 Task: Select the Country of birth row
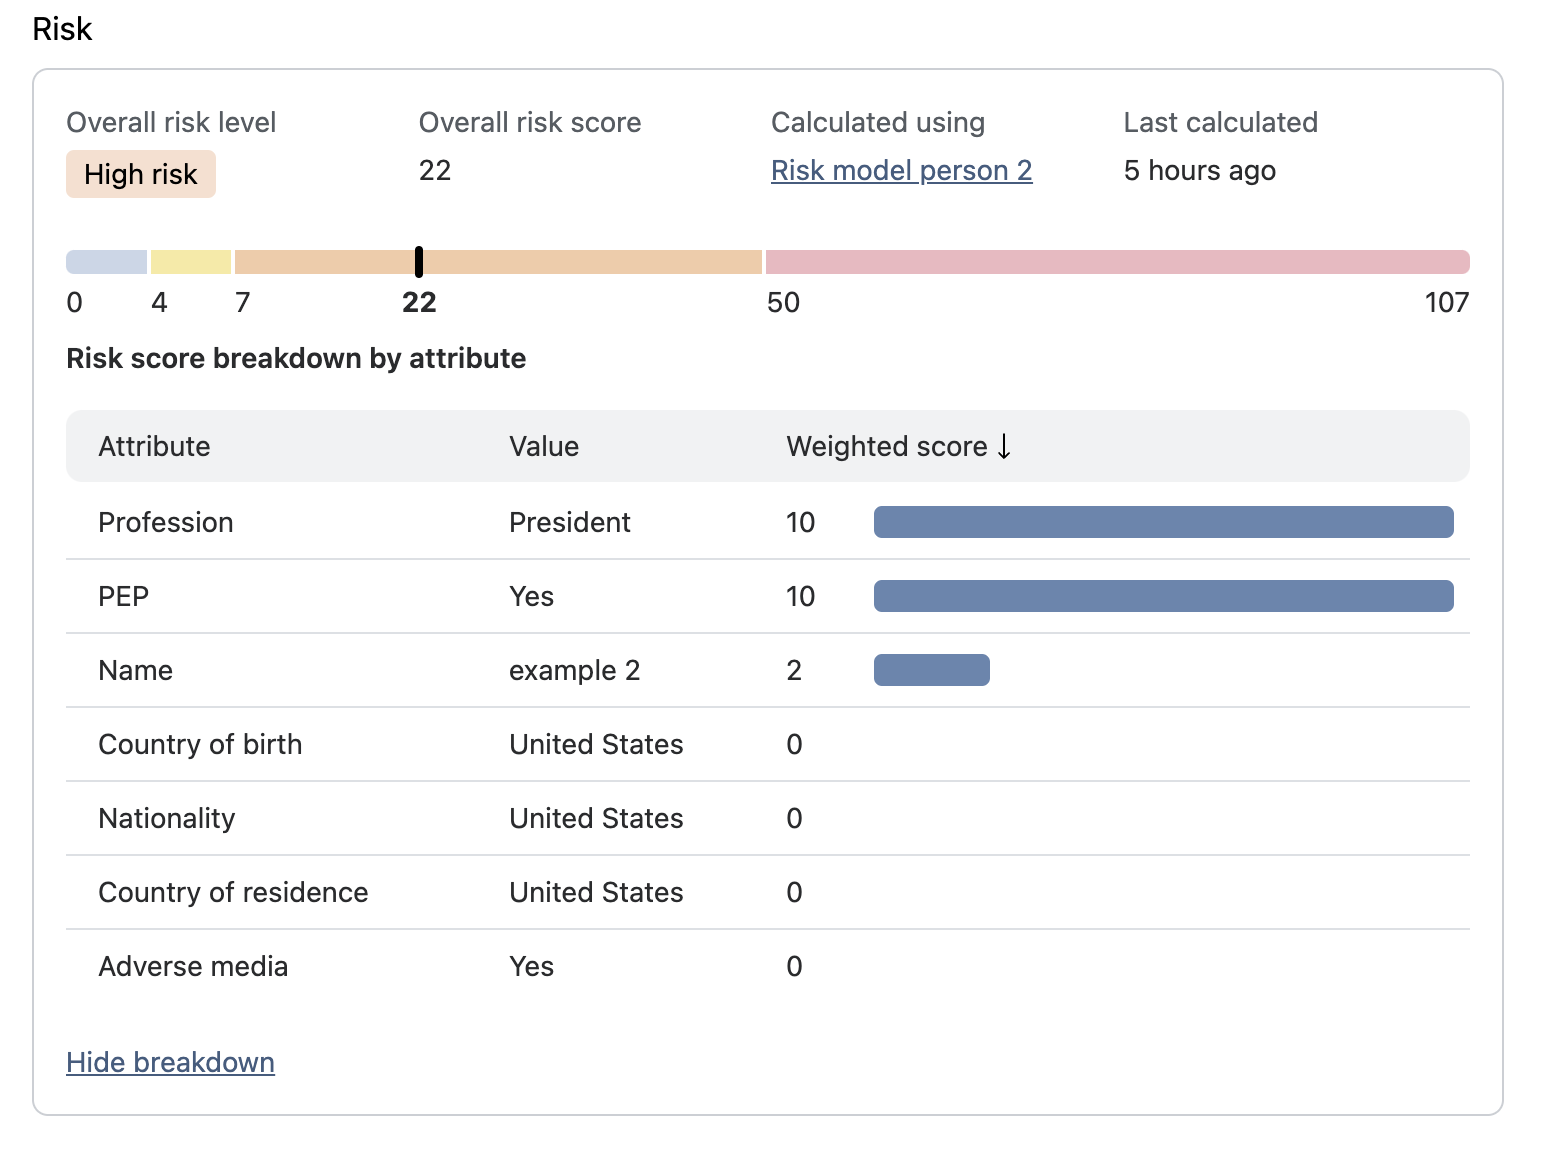200,744
